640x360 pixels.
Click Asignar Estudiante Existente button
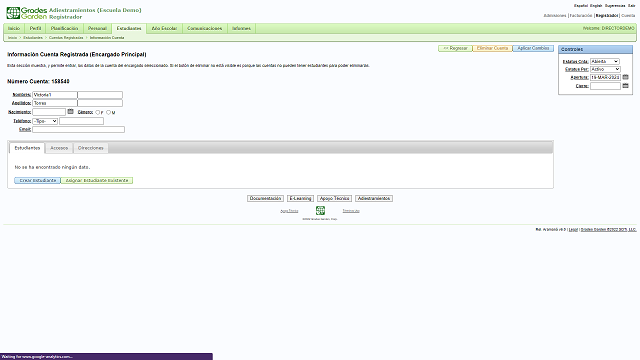tap(97, 180)
